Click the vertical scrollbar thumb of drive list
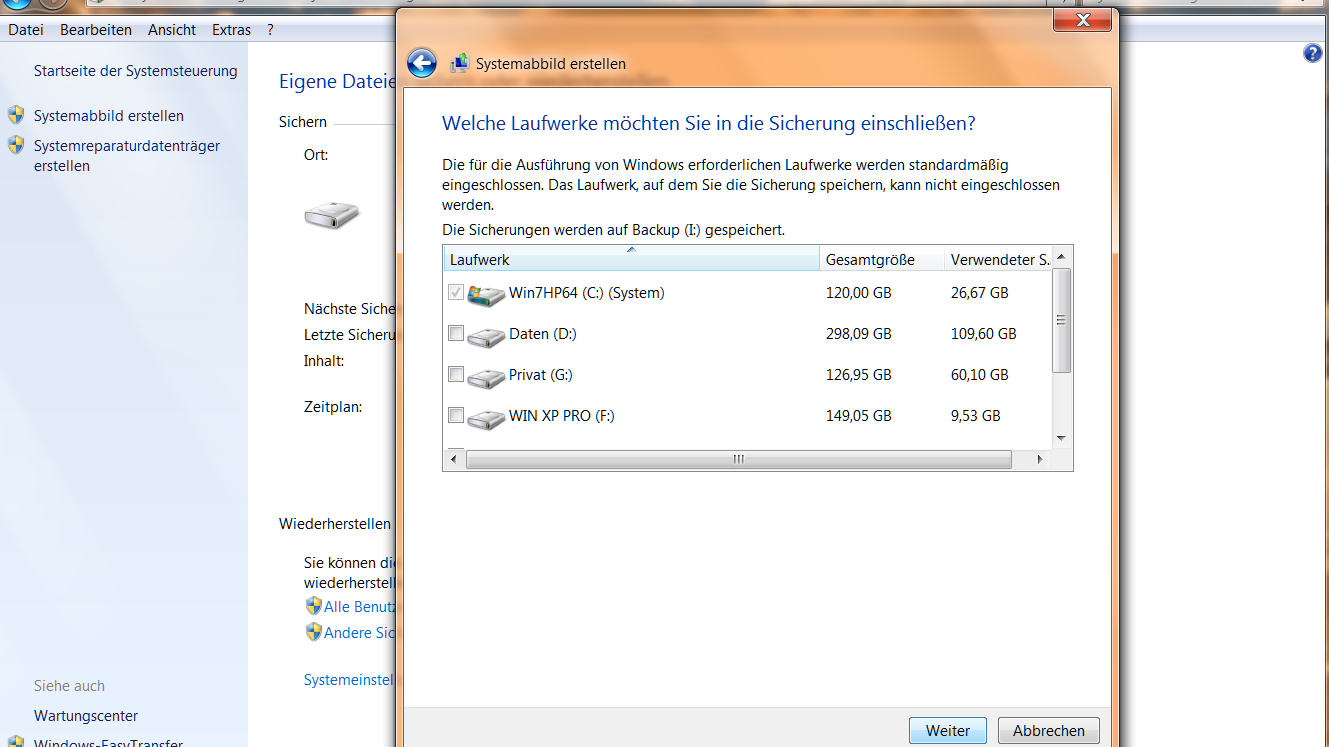The height and width of the screenshot is (747, 1329). (1062, 321)
